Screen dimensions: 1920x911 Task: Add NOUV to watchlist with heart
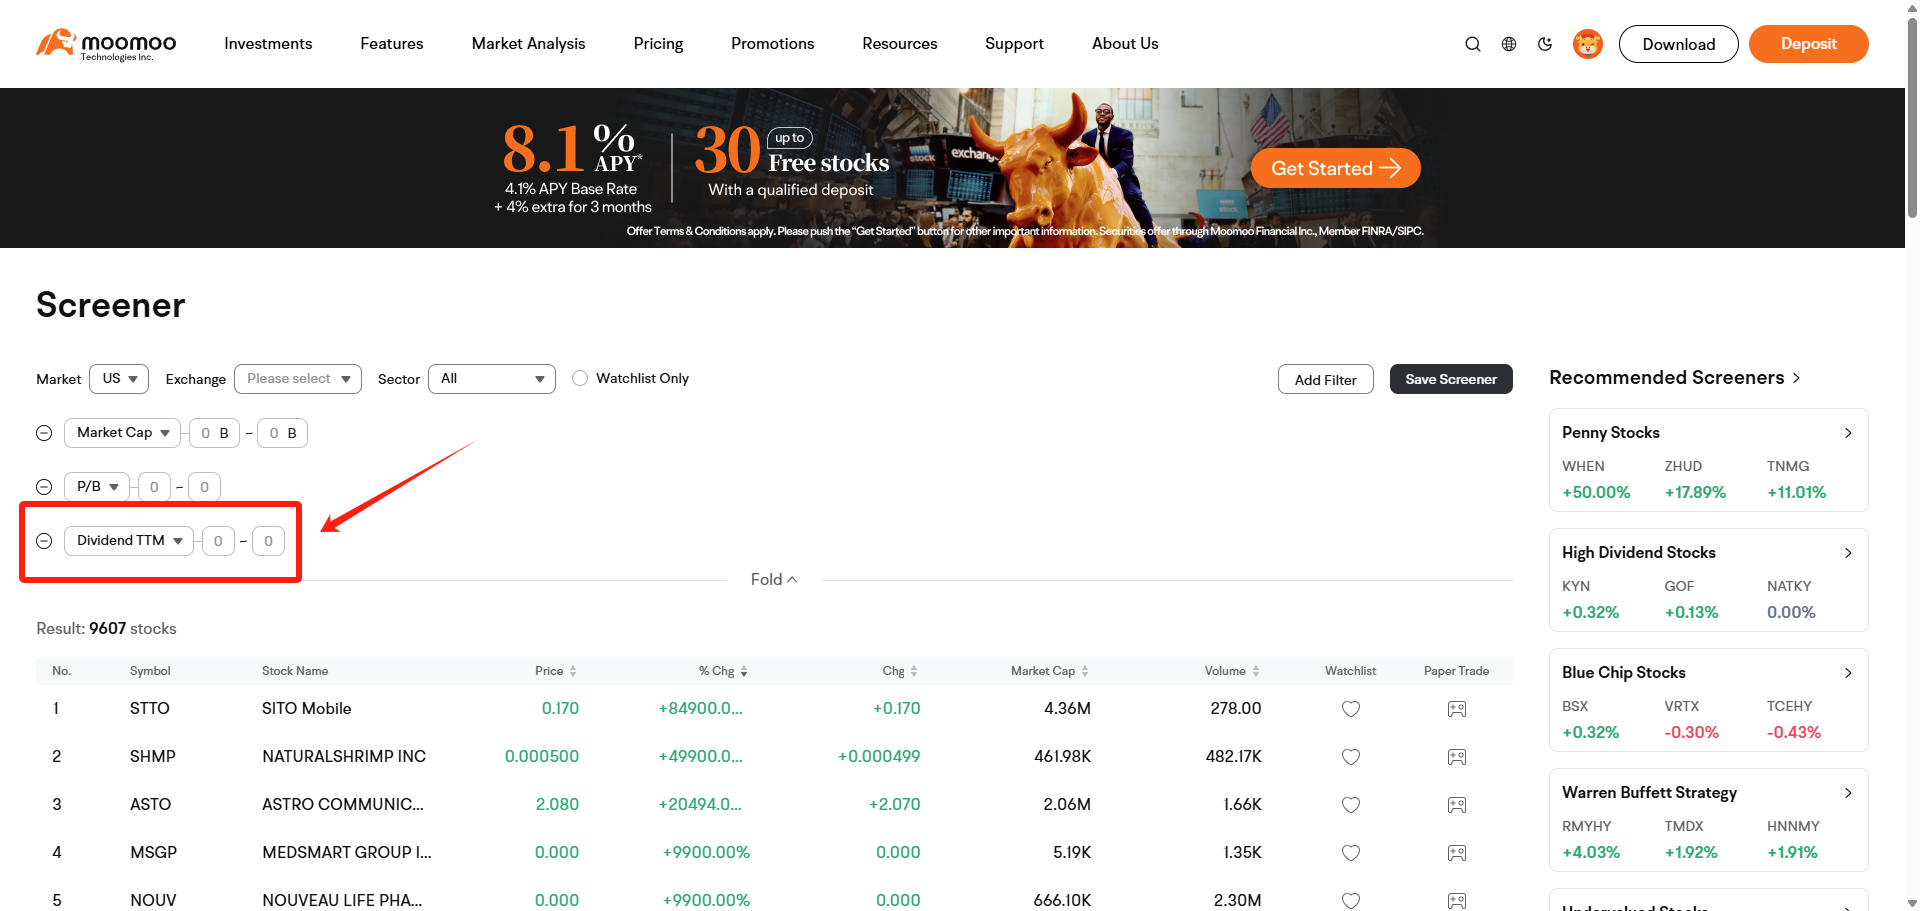point(1351,900)
